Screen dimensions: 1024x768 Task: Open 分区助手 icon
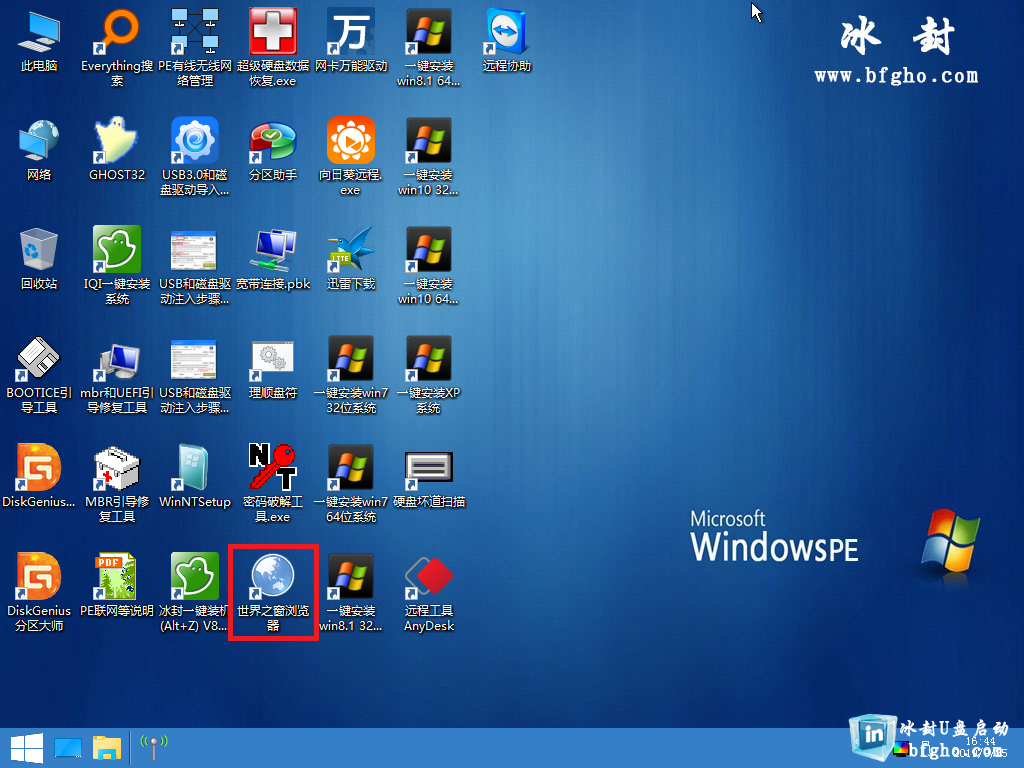[x=273, y=150]
